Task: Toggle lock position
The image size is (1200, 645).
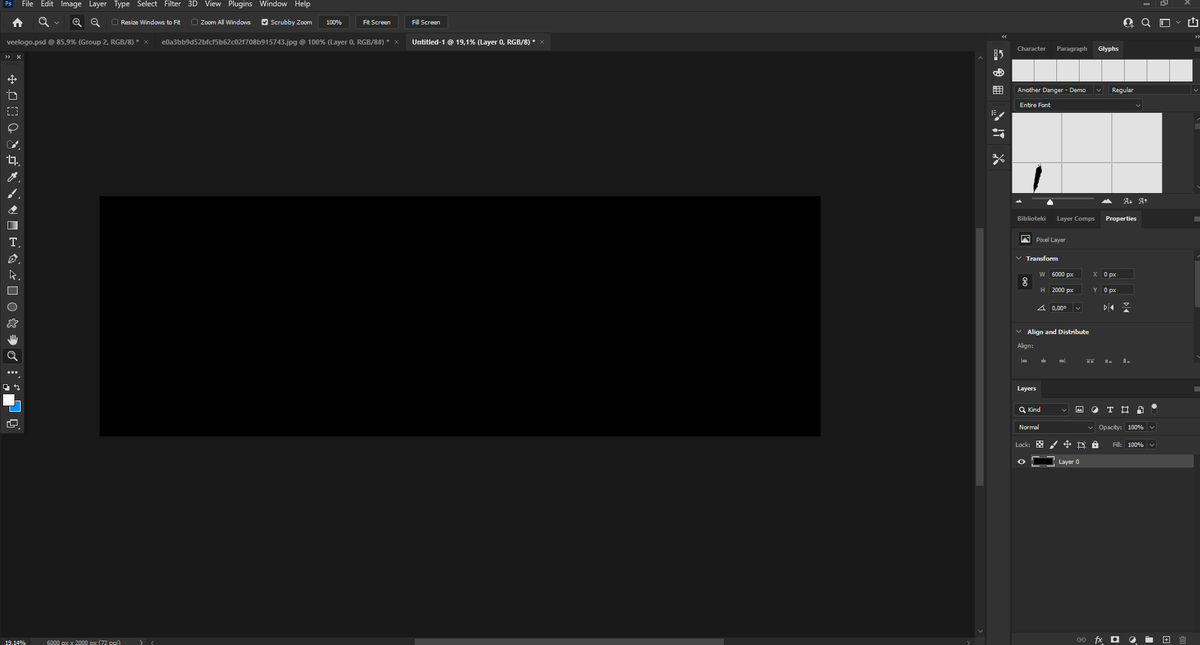Action: [1067, 444]
